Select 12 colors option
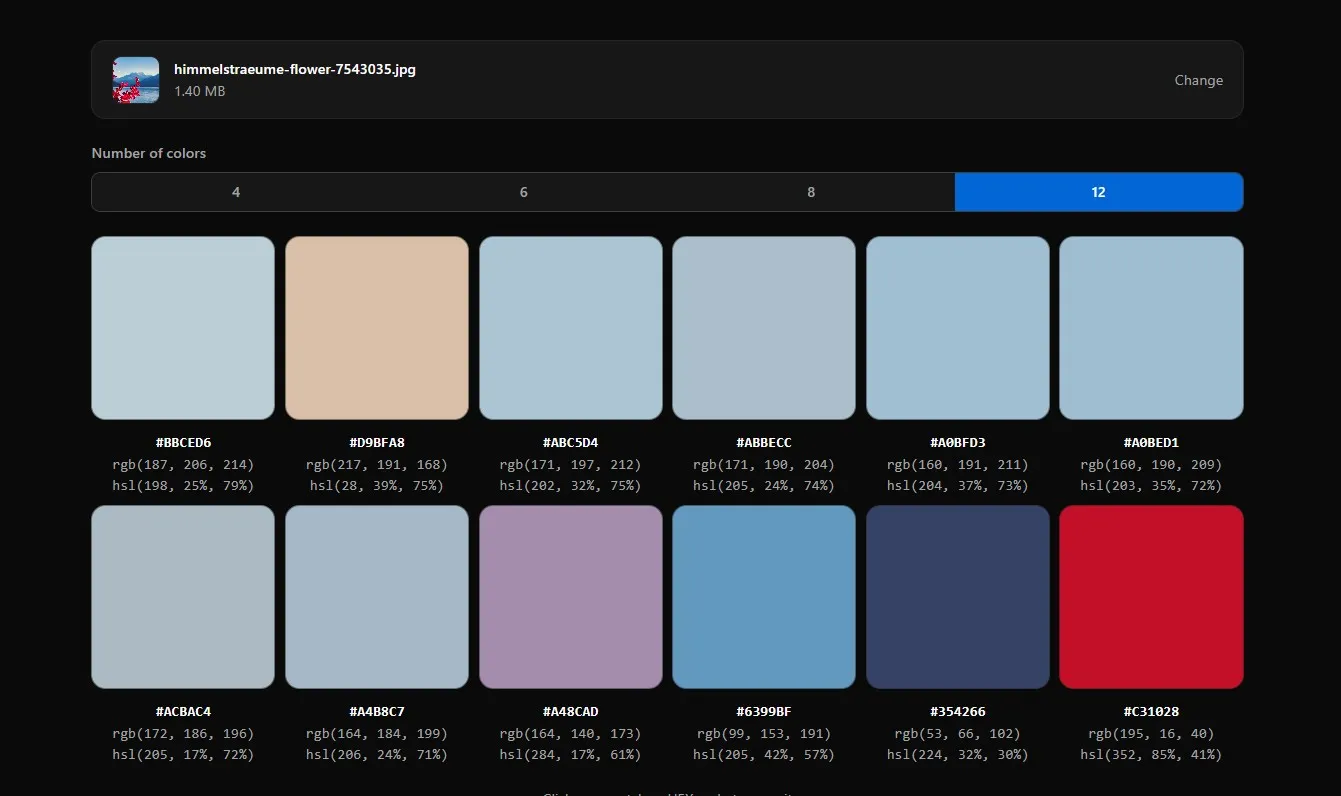 pos(1099,192)
